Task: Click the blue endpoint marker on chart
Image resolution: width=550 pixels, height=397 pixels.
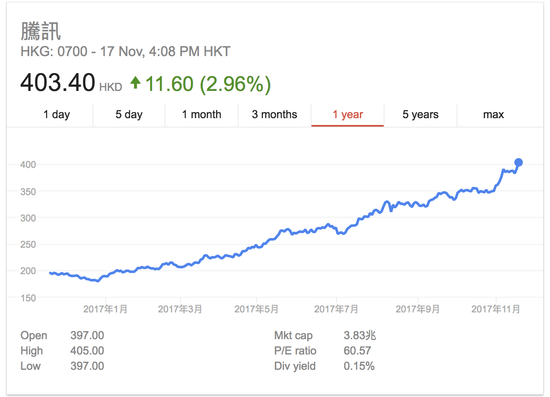Action: tap(518, 162)
